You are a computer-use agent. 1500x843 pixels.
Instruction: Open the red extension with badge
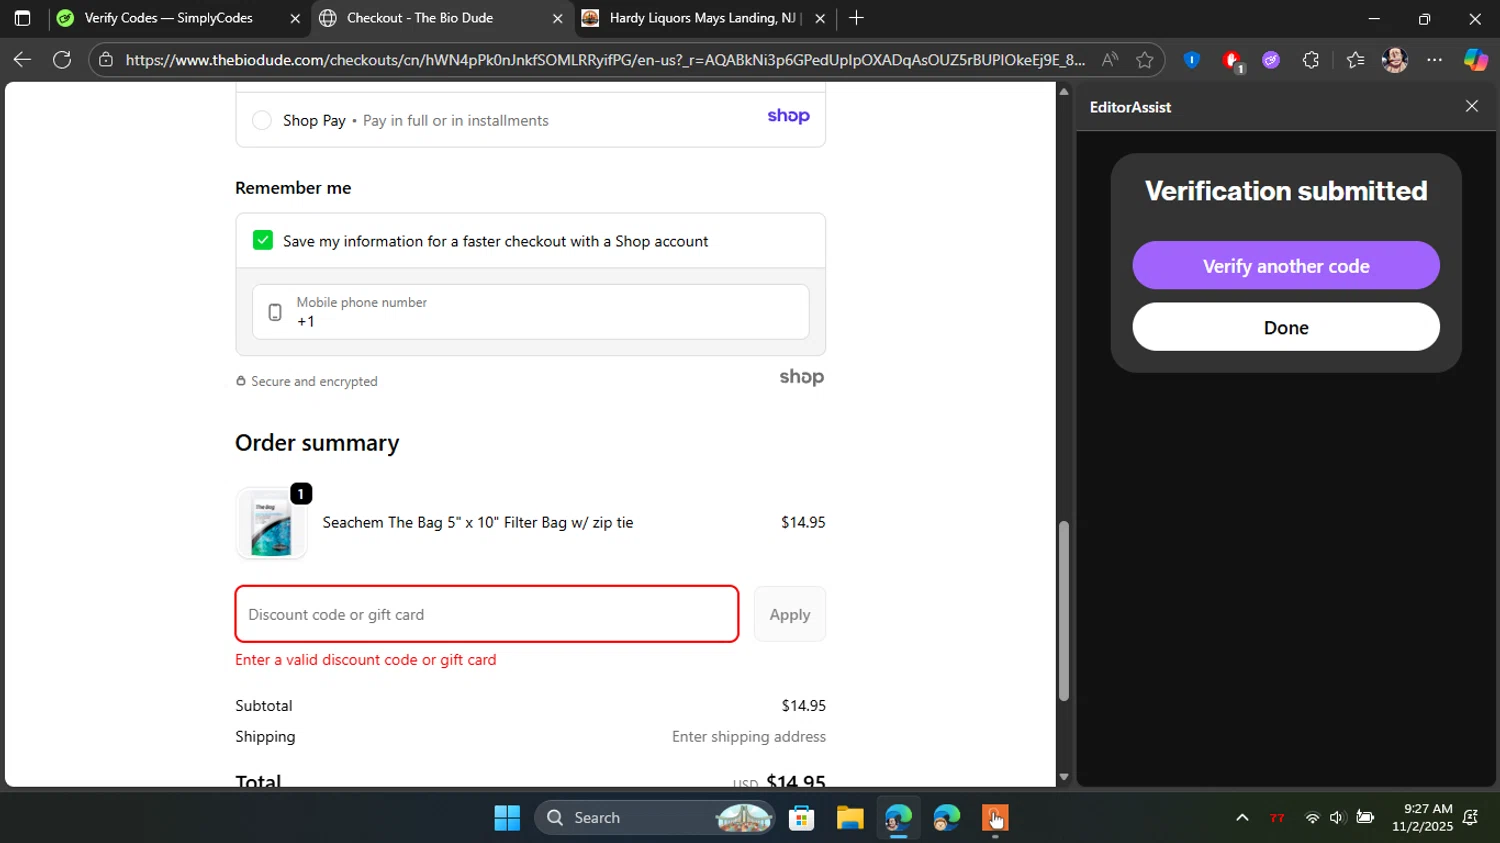tap(1232, 61)
